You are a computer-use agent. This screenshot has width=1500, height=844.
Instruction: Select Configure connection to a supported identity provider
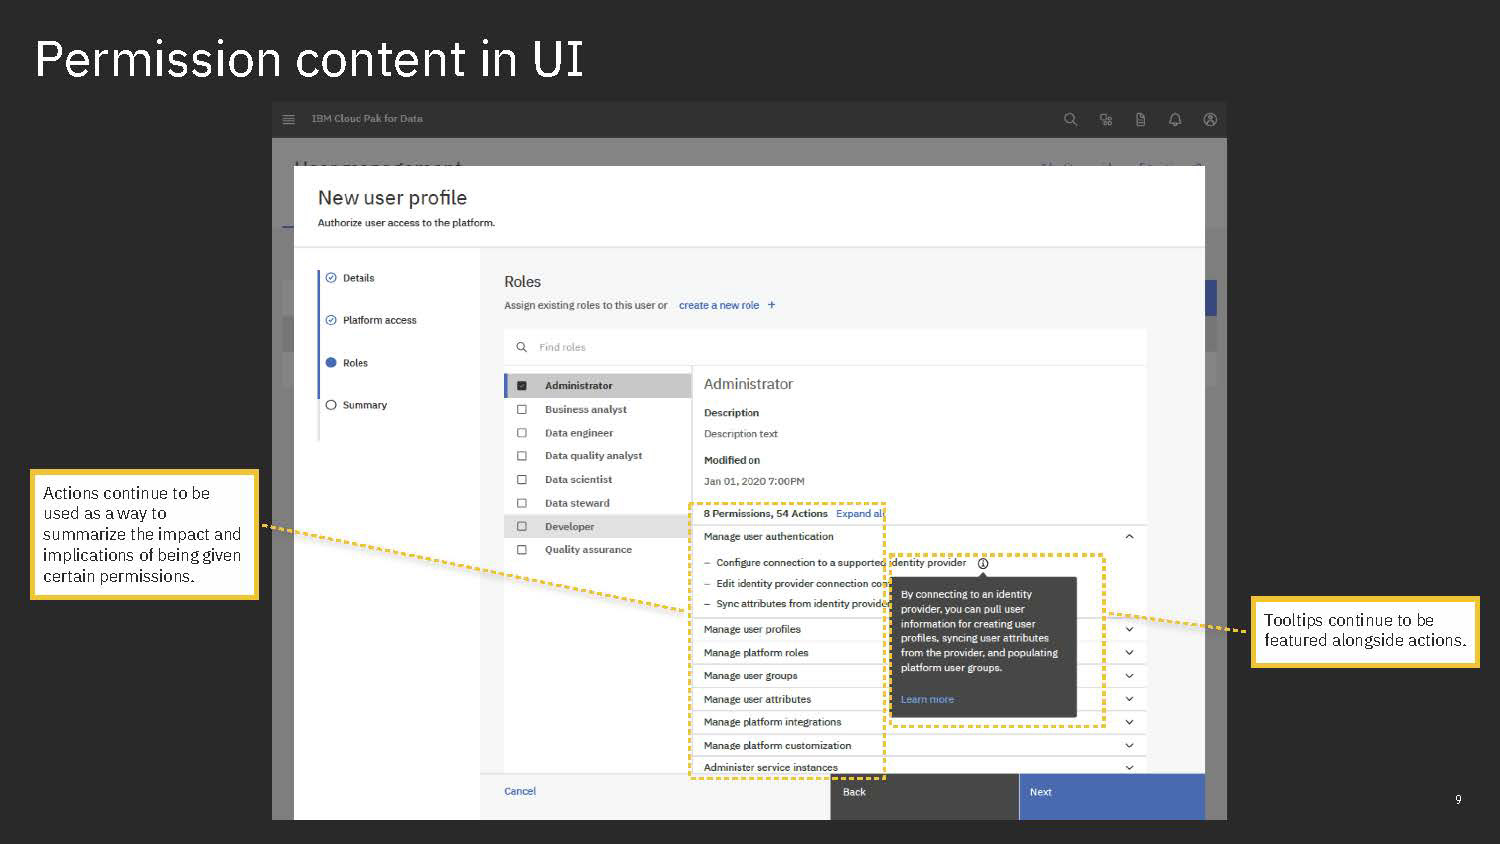pos(841,563)
